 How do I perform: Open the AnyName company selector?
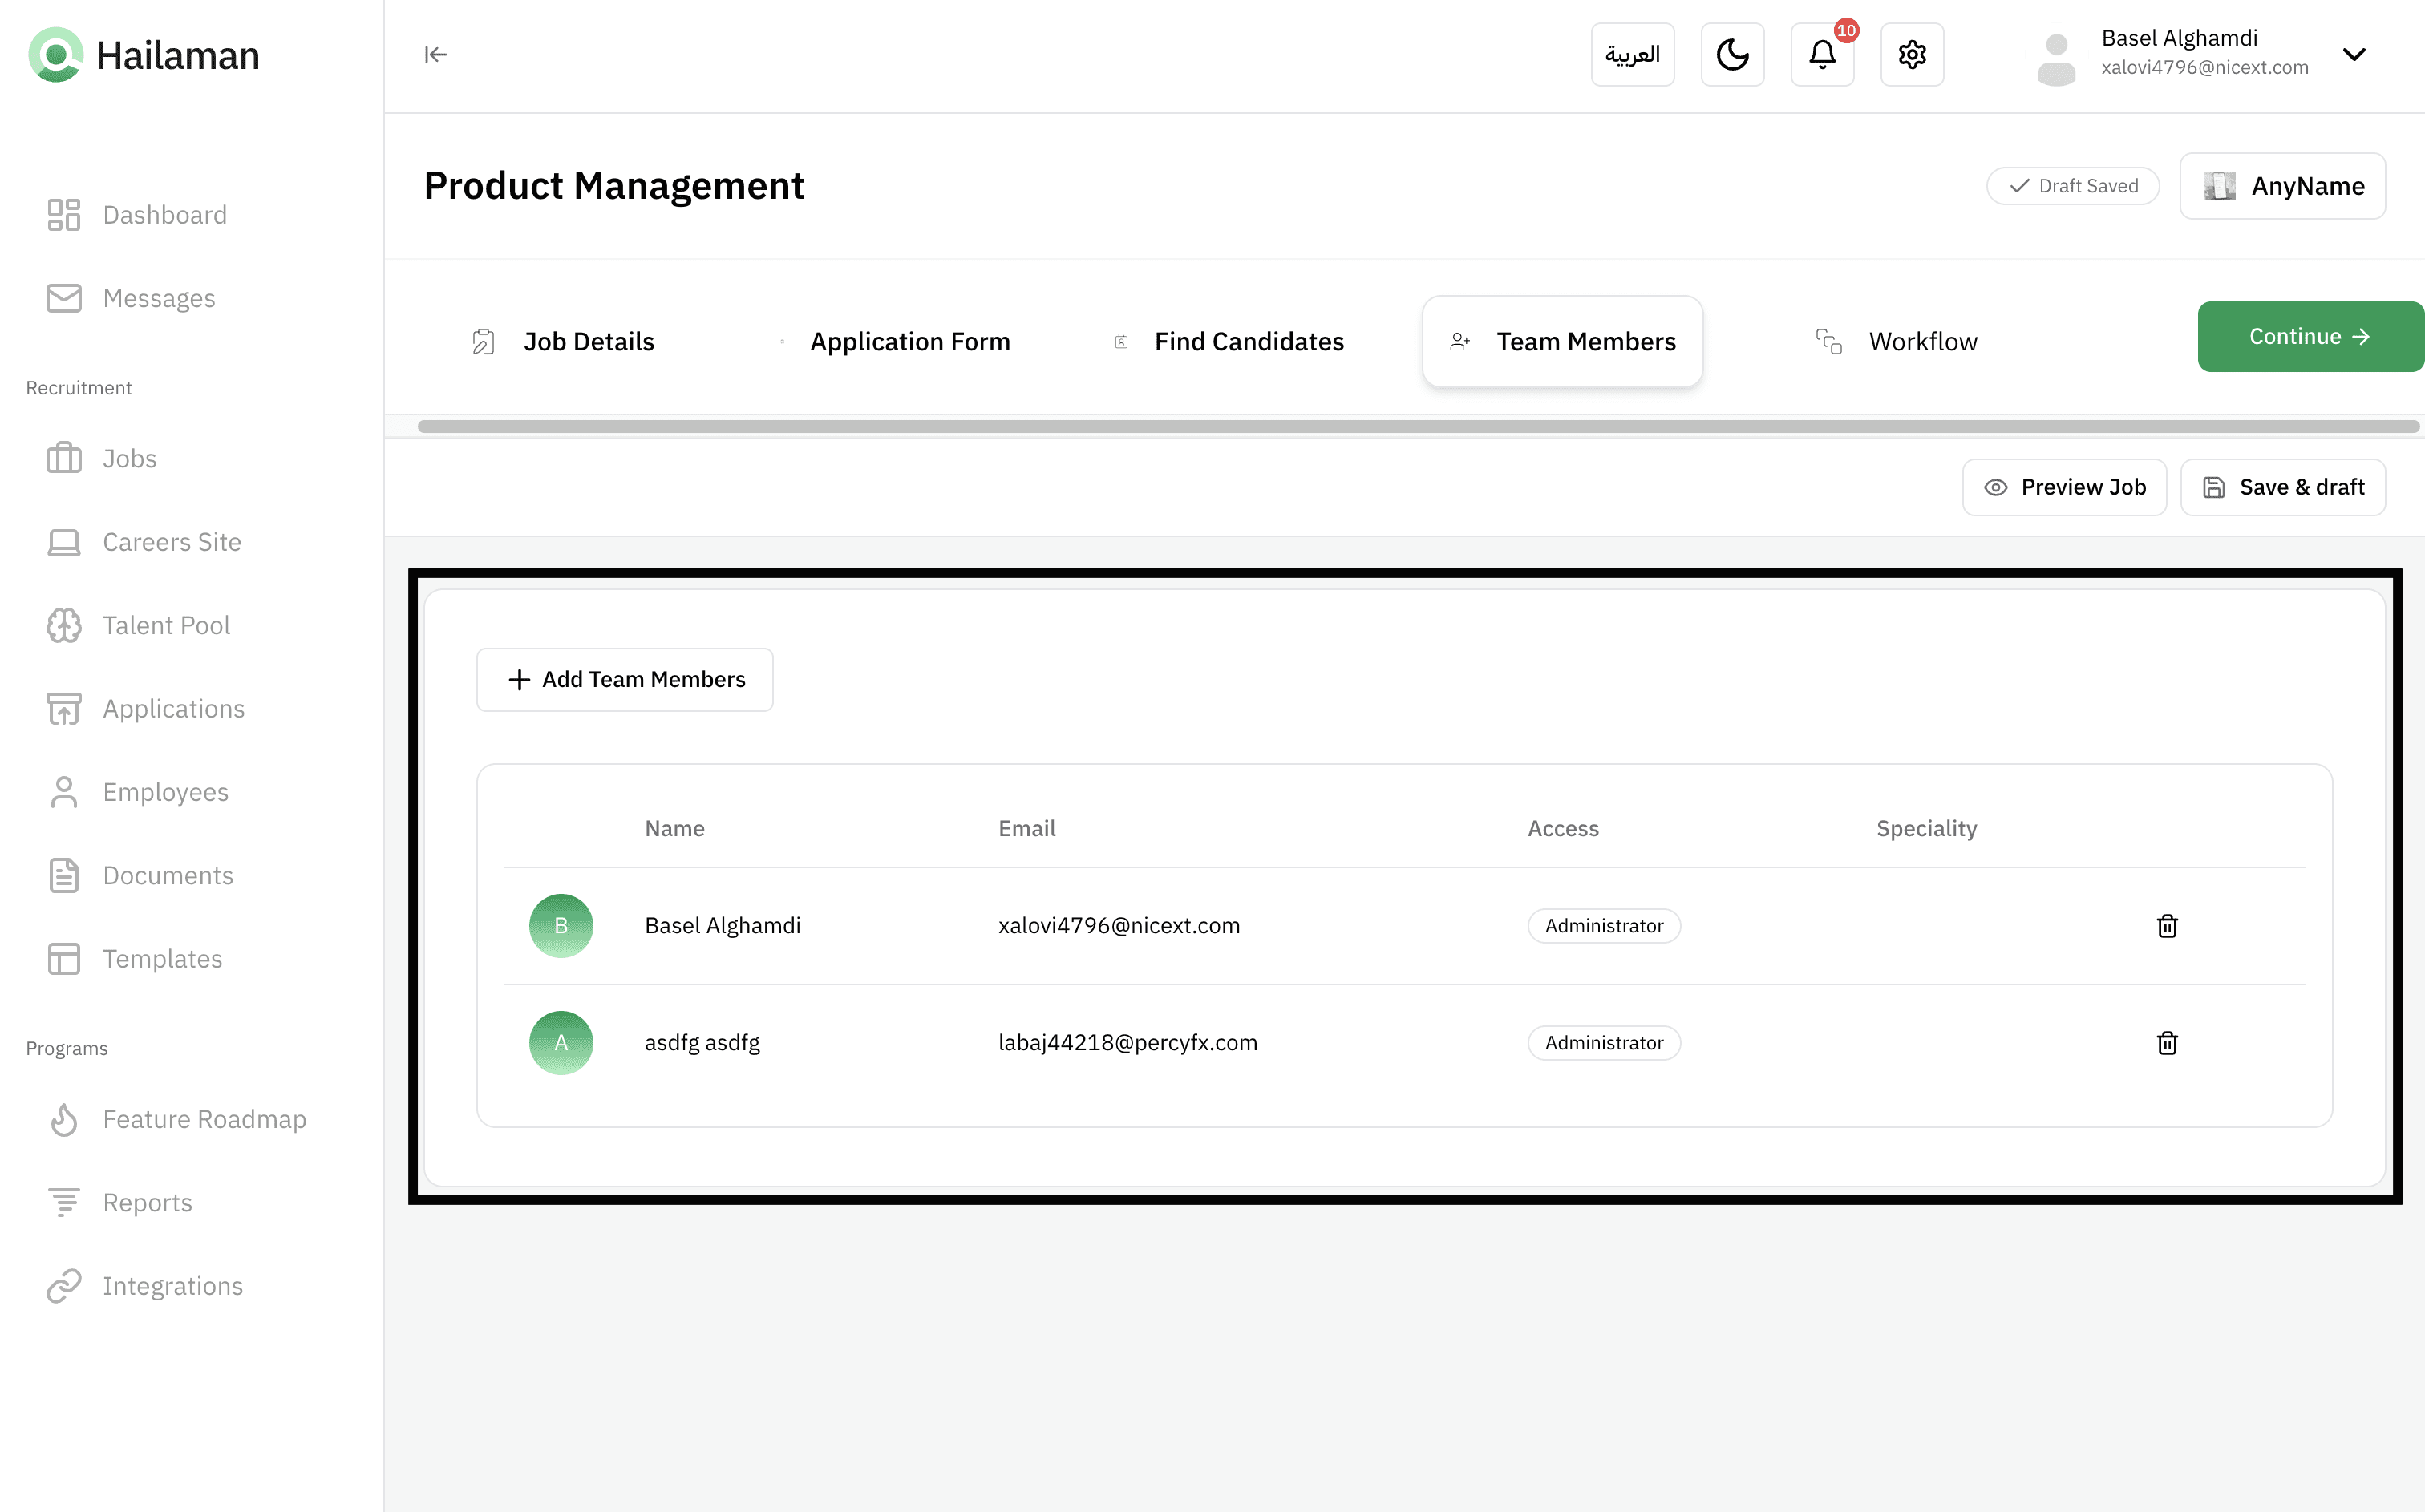point(2282,186)
